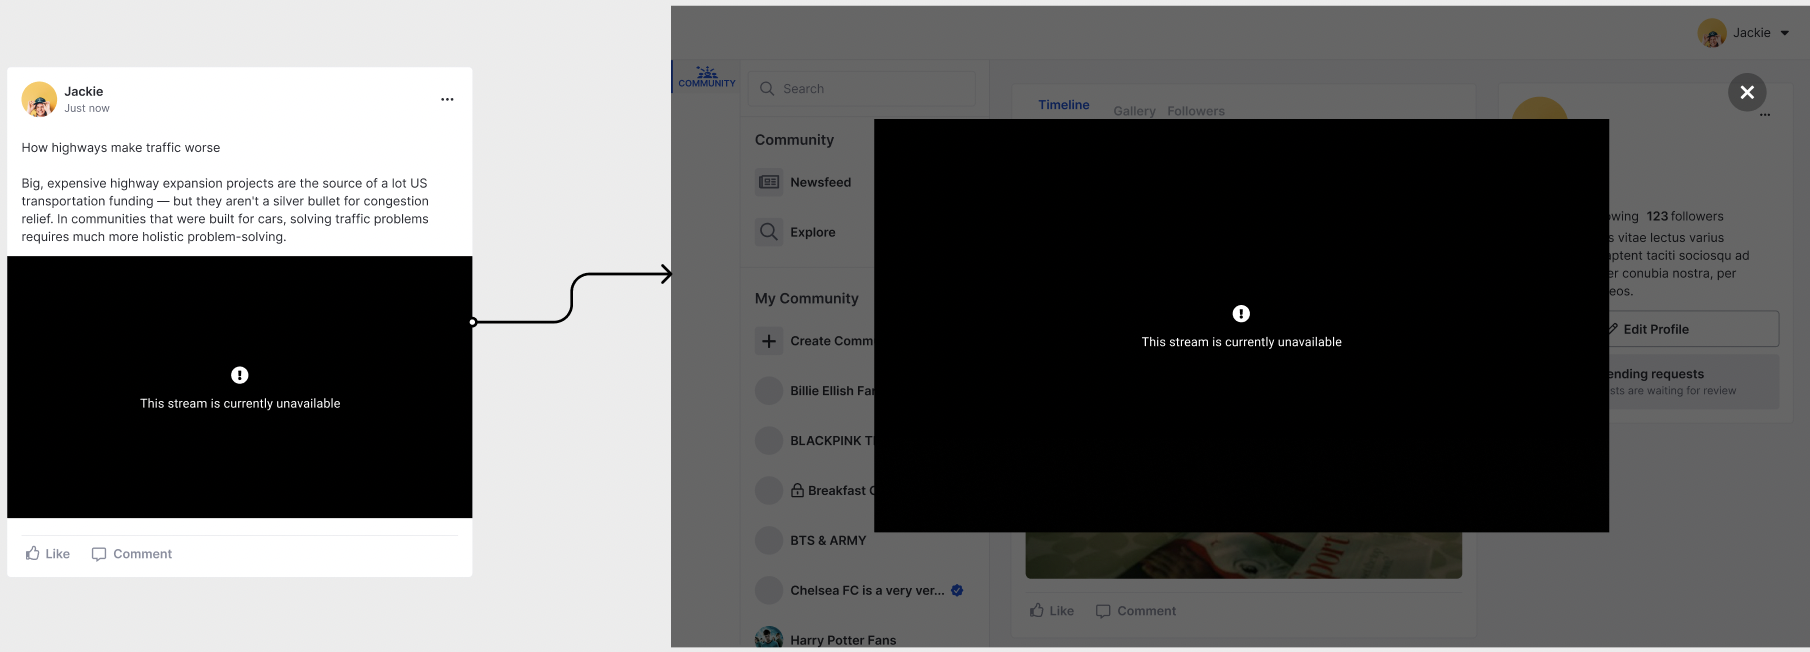
Task: Open Chelsea FC community in sidebar
Action: click(x=866, y=590)
